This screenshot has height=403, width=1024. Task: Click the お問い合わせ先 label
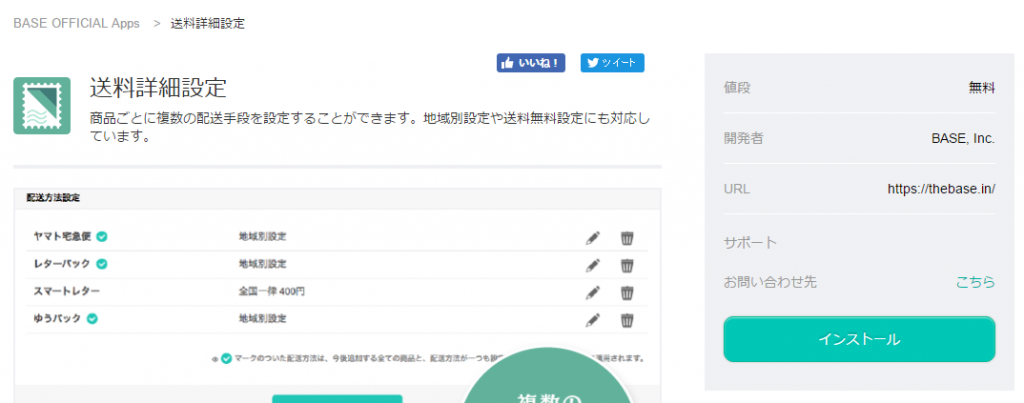[x=770, y=282]
